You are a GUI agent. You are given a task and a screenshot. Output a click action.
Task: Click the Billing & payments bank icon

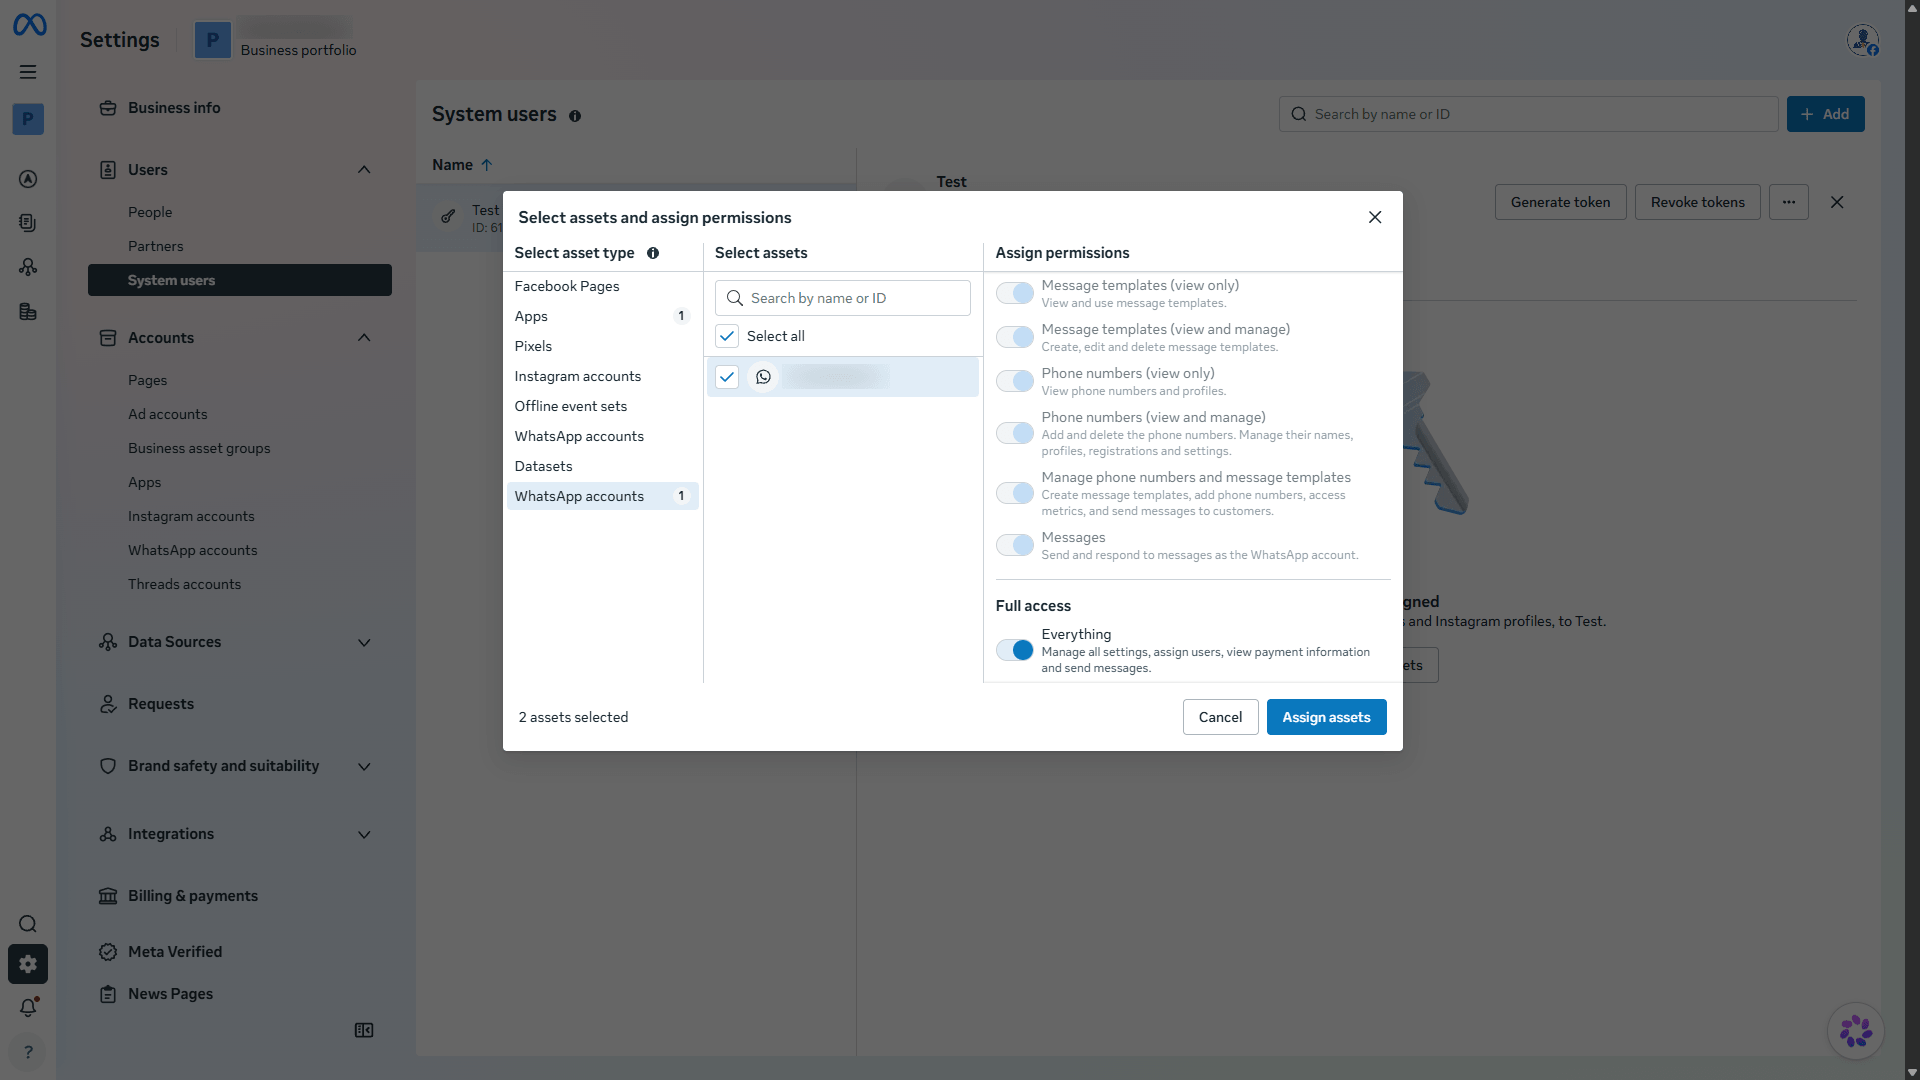click(x=108, y=896)
